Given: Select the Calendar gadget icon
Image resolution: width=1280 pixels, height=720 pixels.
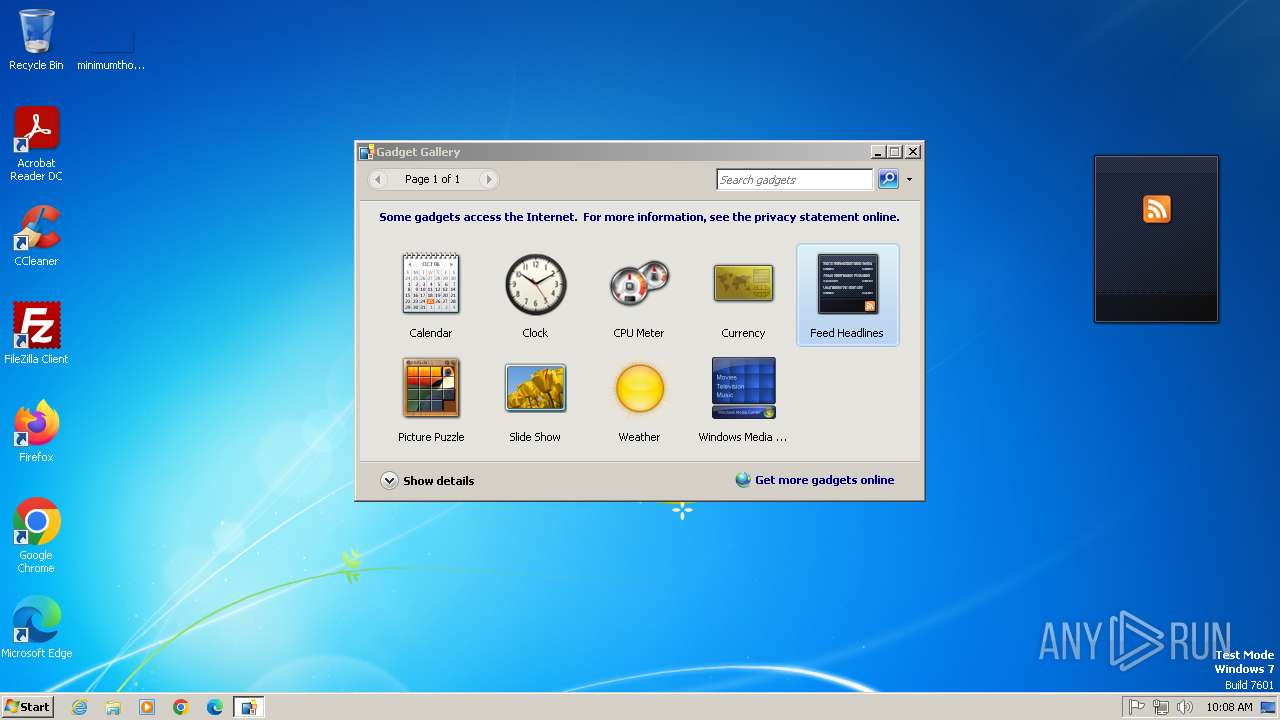Looking at the screenshot, I should pos(431,284).
